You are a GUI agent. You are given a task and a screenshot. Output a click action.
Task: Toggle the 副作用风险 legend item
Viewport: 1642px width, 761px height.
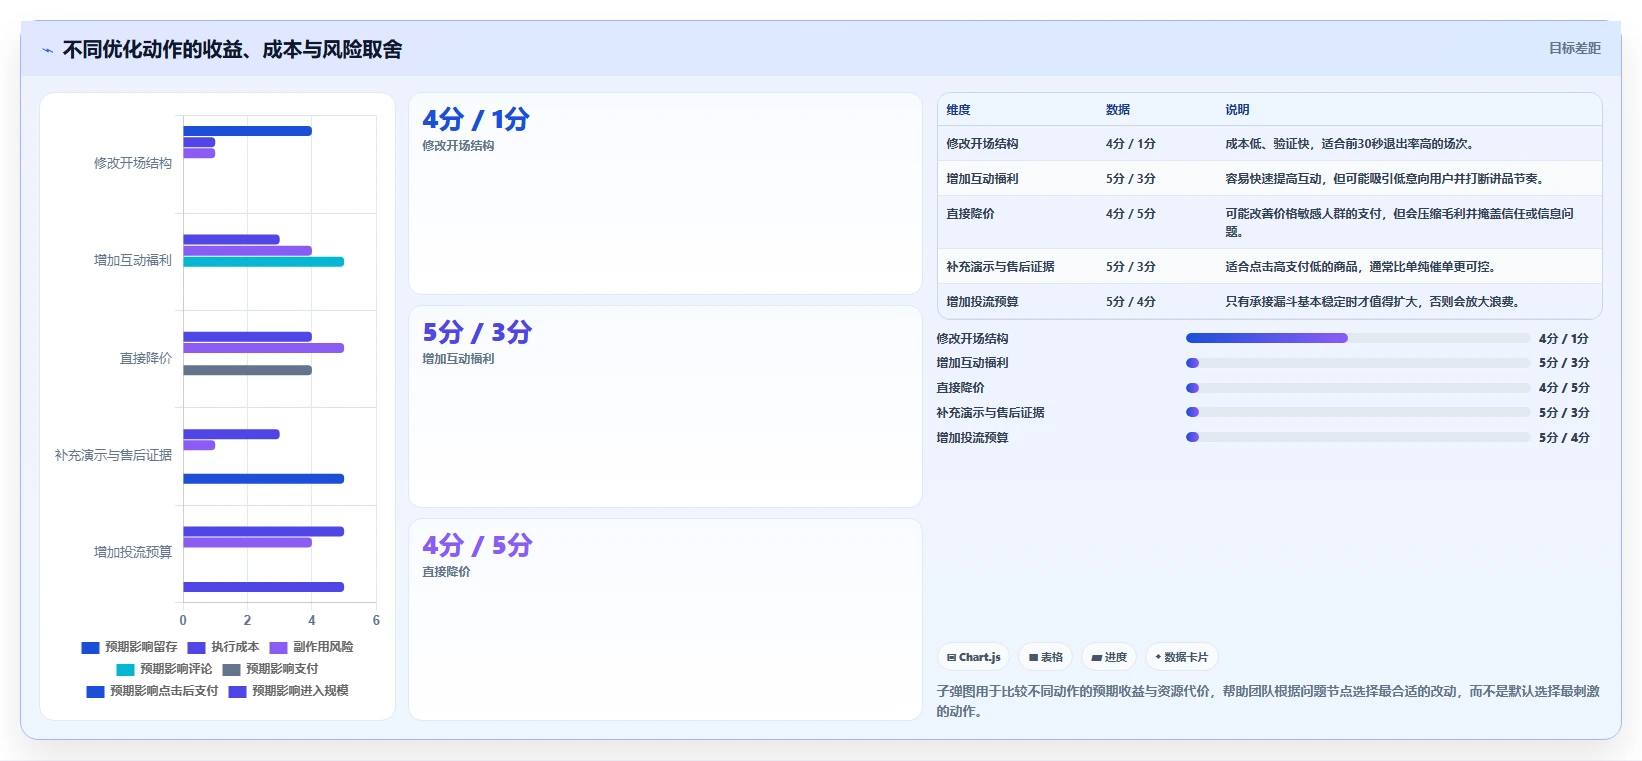coord(311,647)
